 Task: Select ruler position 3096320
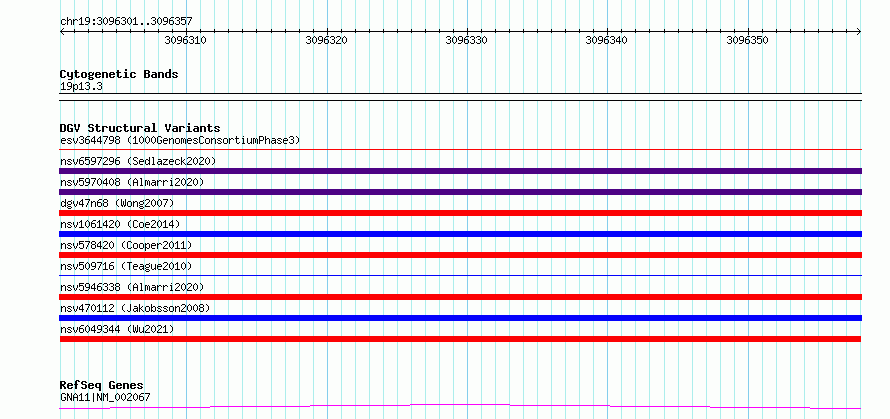[326, 40]
